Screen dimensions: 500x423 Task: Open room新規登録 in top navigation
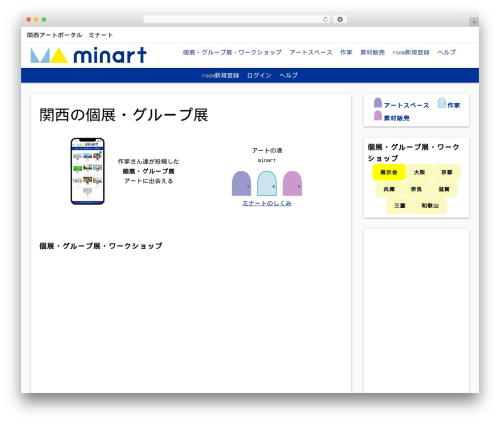411,52
